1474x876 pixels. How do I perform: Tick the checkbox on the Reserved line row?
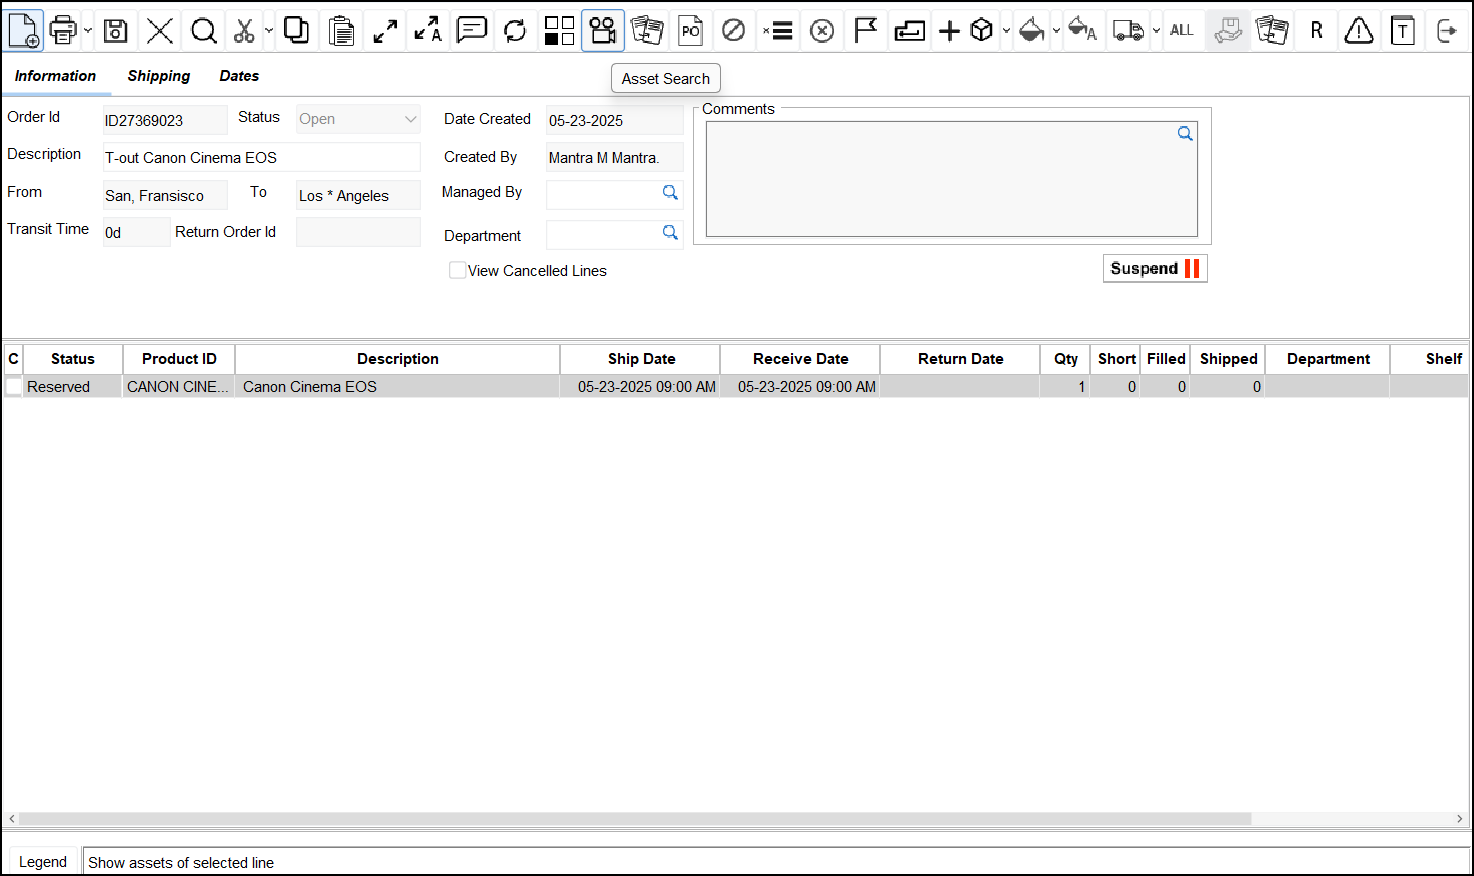[13, 387]
